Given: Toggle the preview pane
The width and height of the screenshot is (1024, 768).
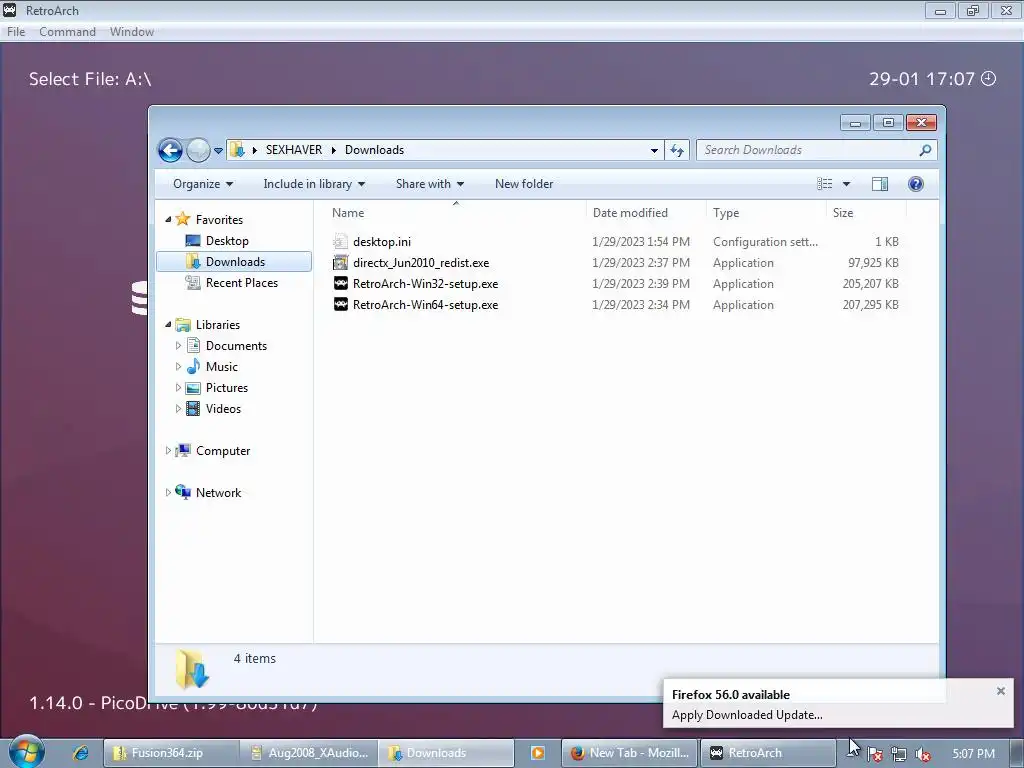Looking at the screenshot, I should [880, 184].
